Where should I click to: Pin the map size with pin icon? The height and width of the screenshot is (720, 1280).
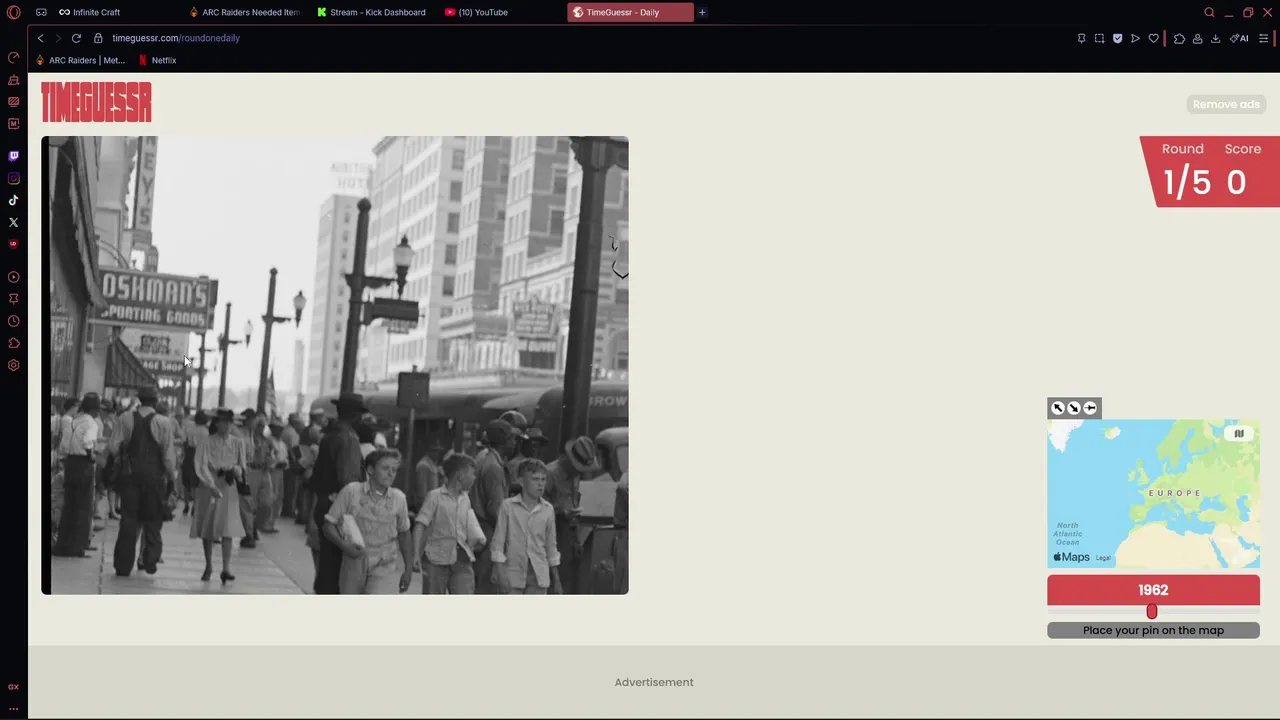(1090, 408)
